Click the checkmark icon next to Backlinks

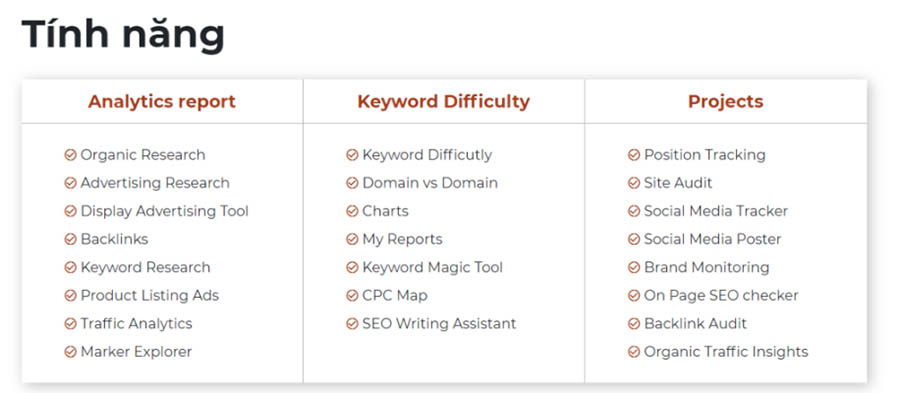[70, 239]
